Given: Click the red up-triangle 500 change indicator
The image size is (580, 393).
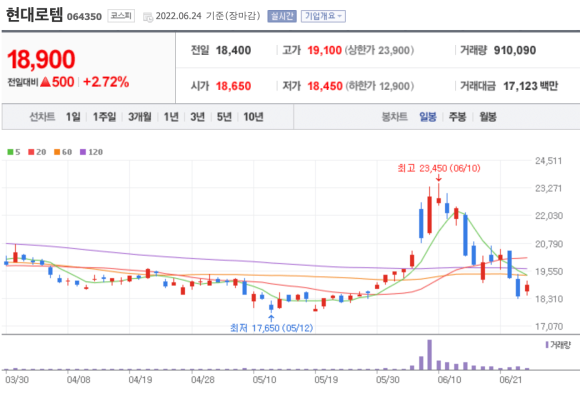Looking at the screenshot, I should 57,82.
